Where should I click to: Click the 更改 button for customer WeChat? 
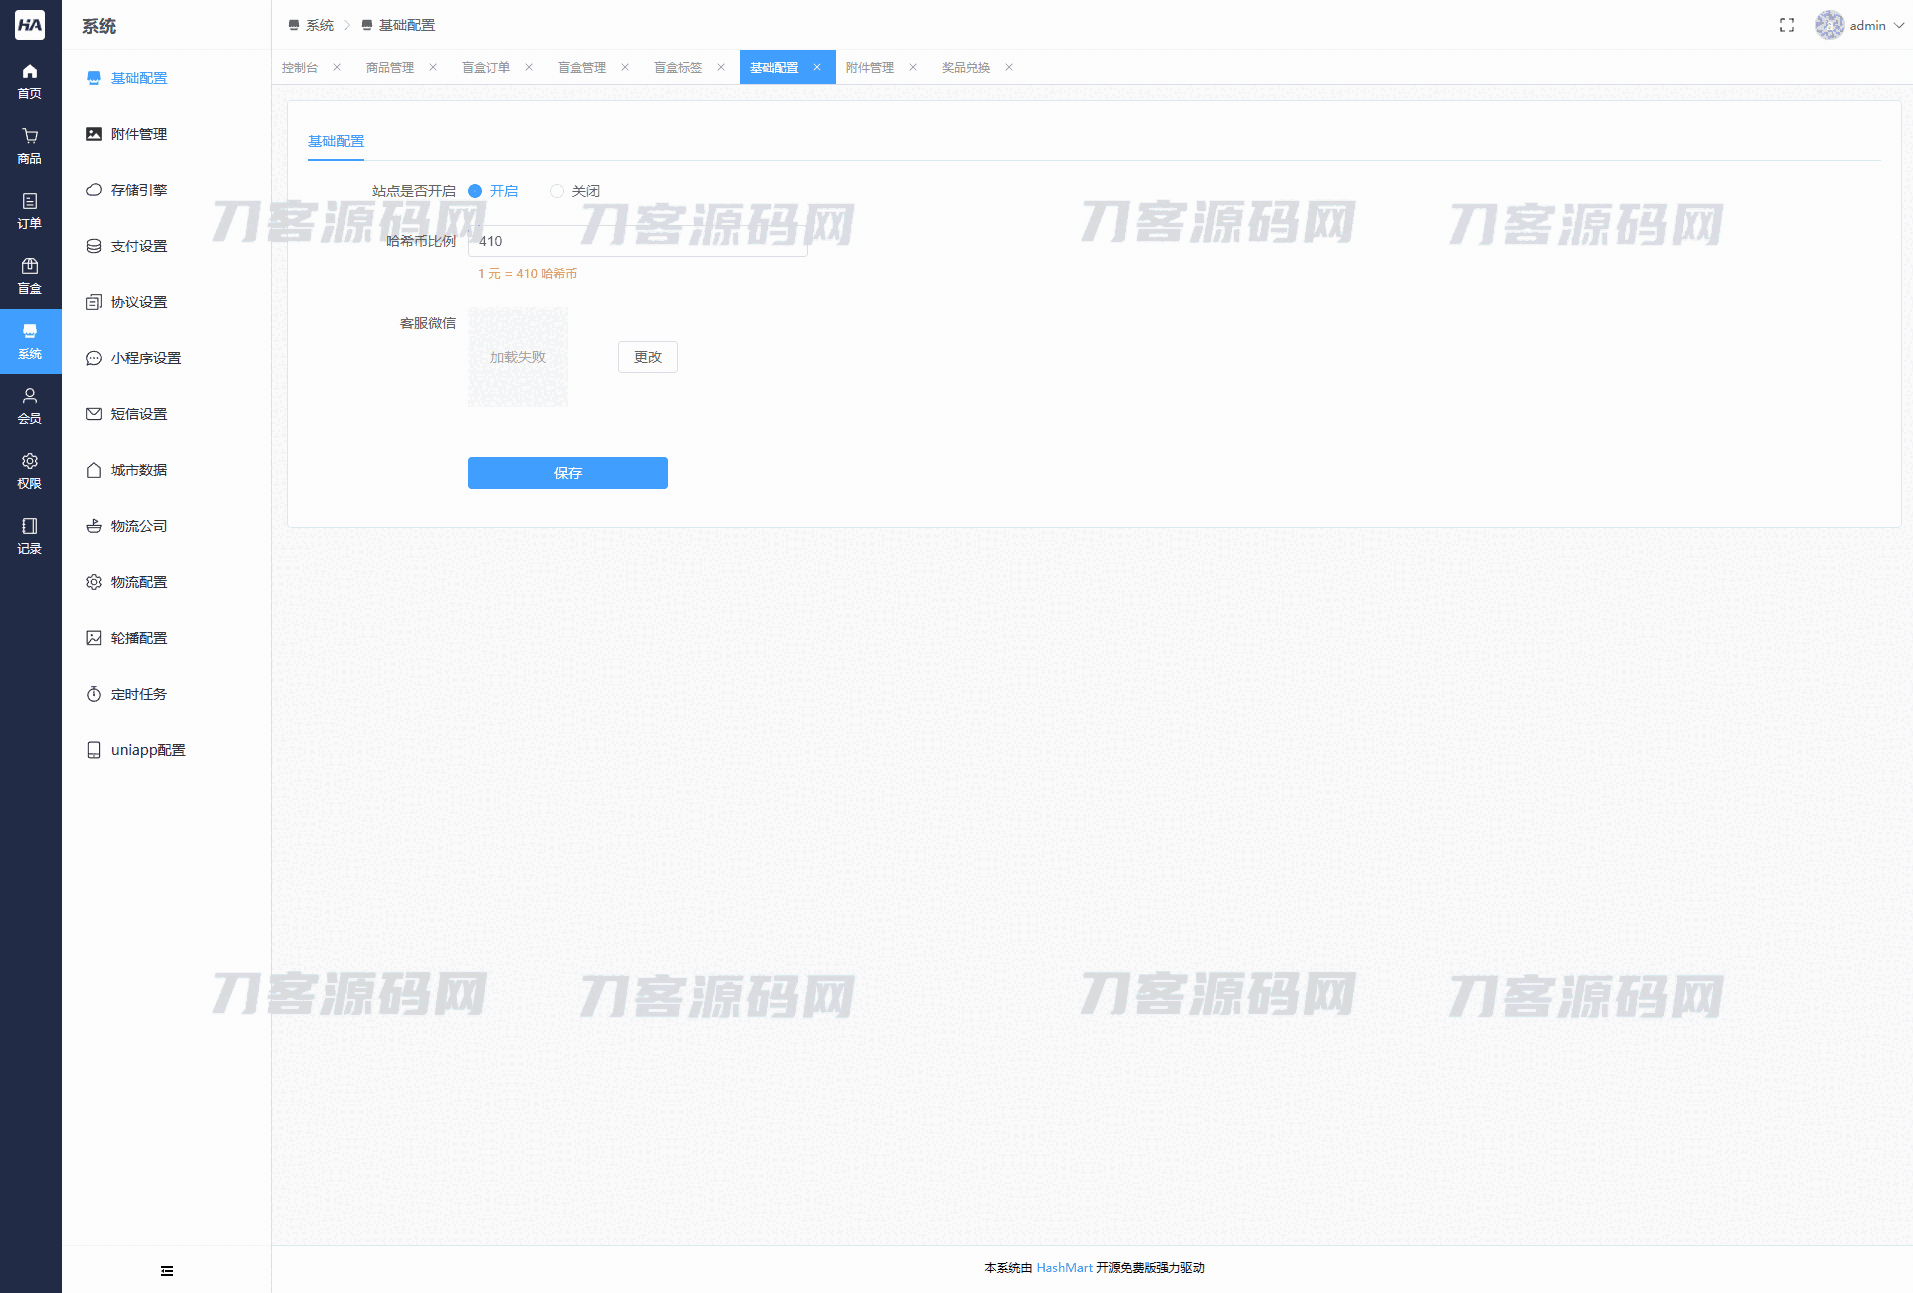point(648,357)
